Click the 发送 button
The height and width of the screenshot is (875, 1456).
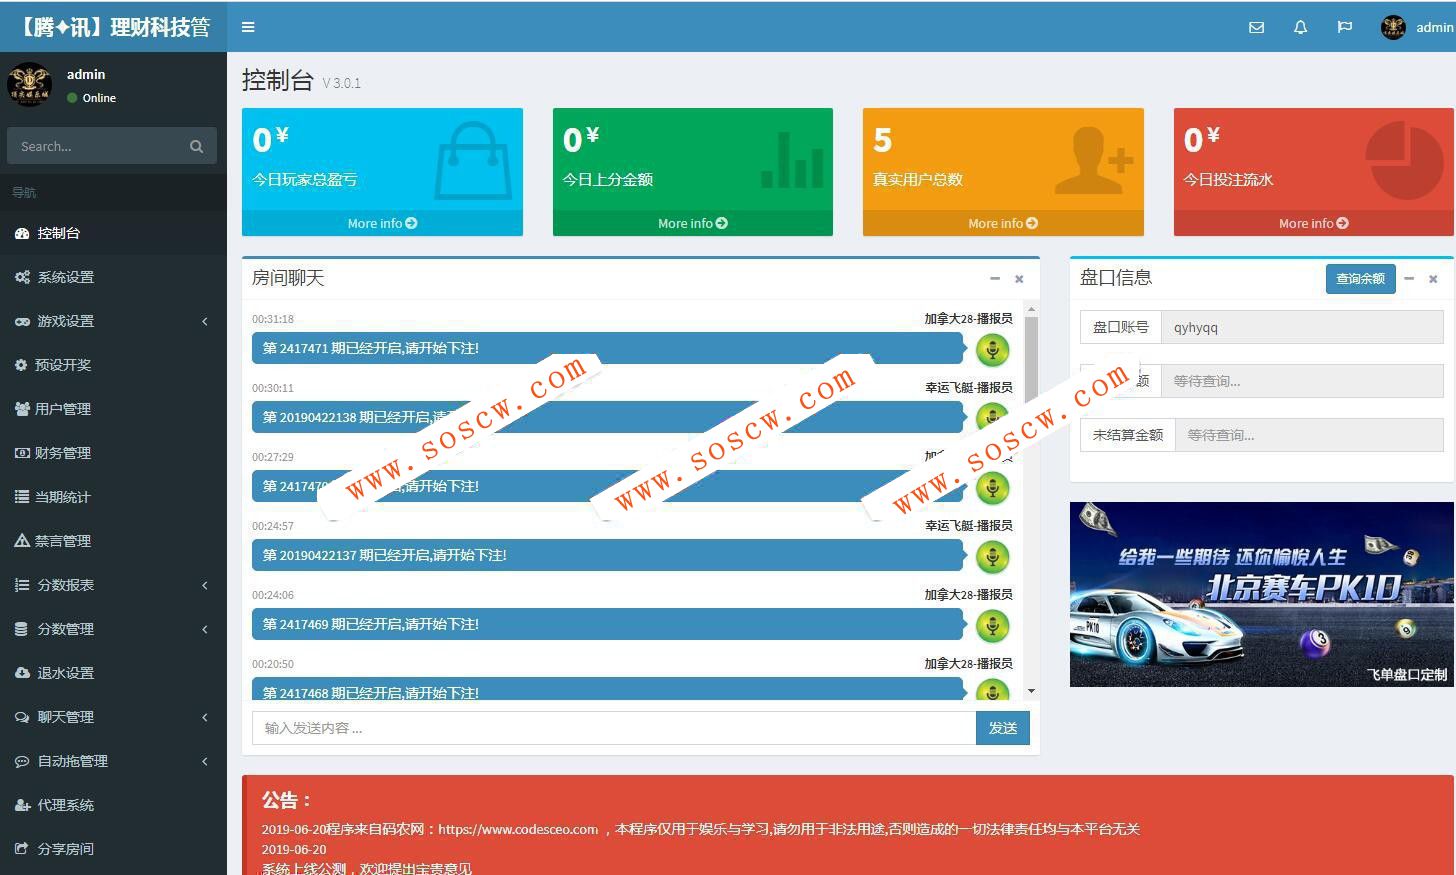click(1003, 728)
